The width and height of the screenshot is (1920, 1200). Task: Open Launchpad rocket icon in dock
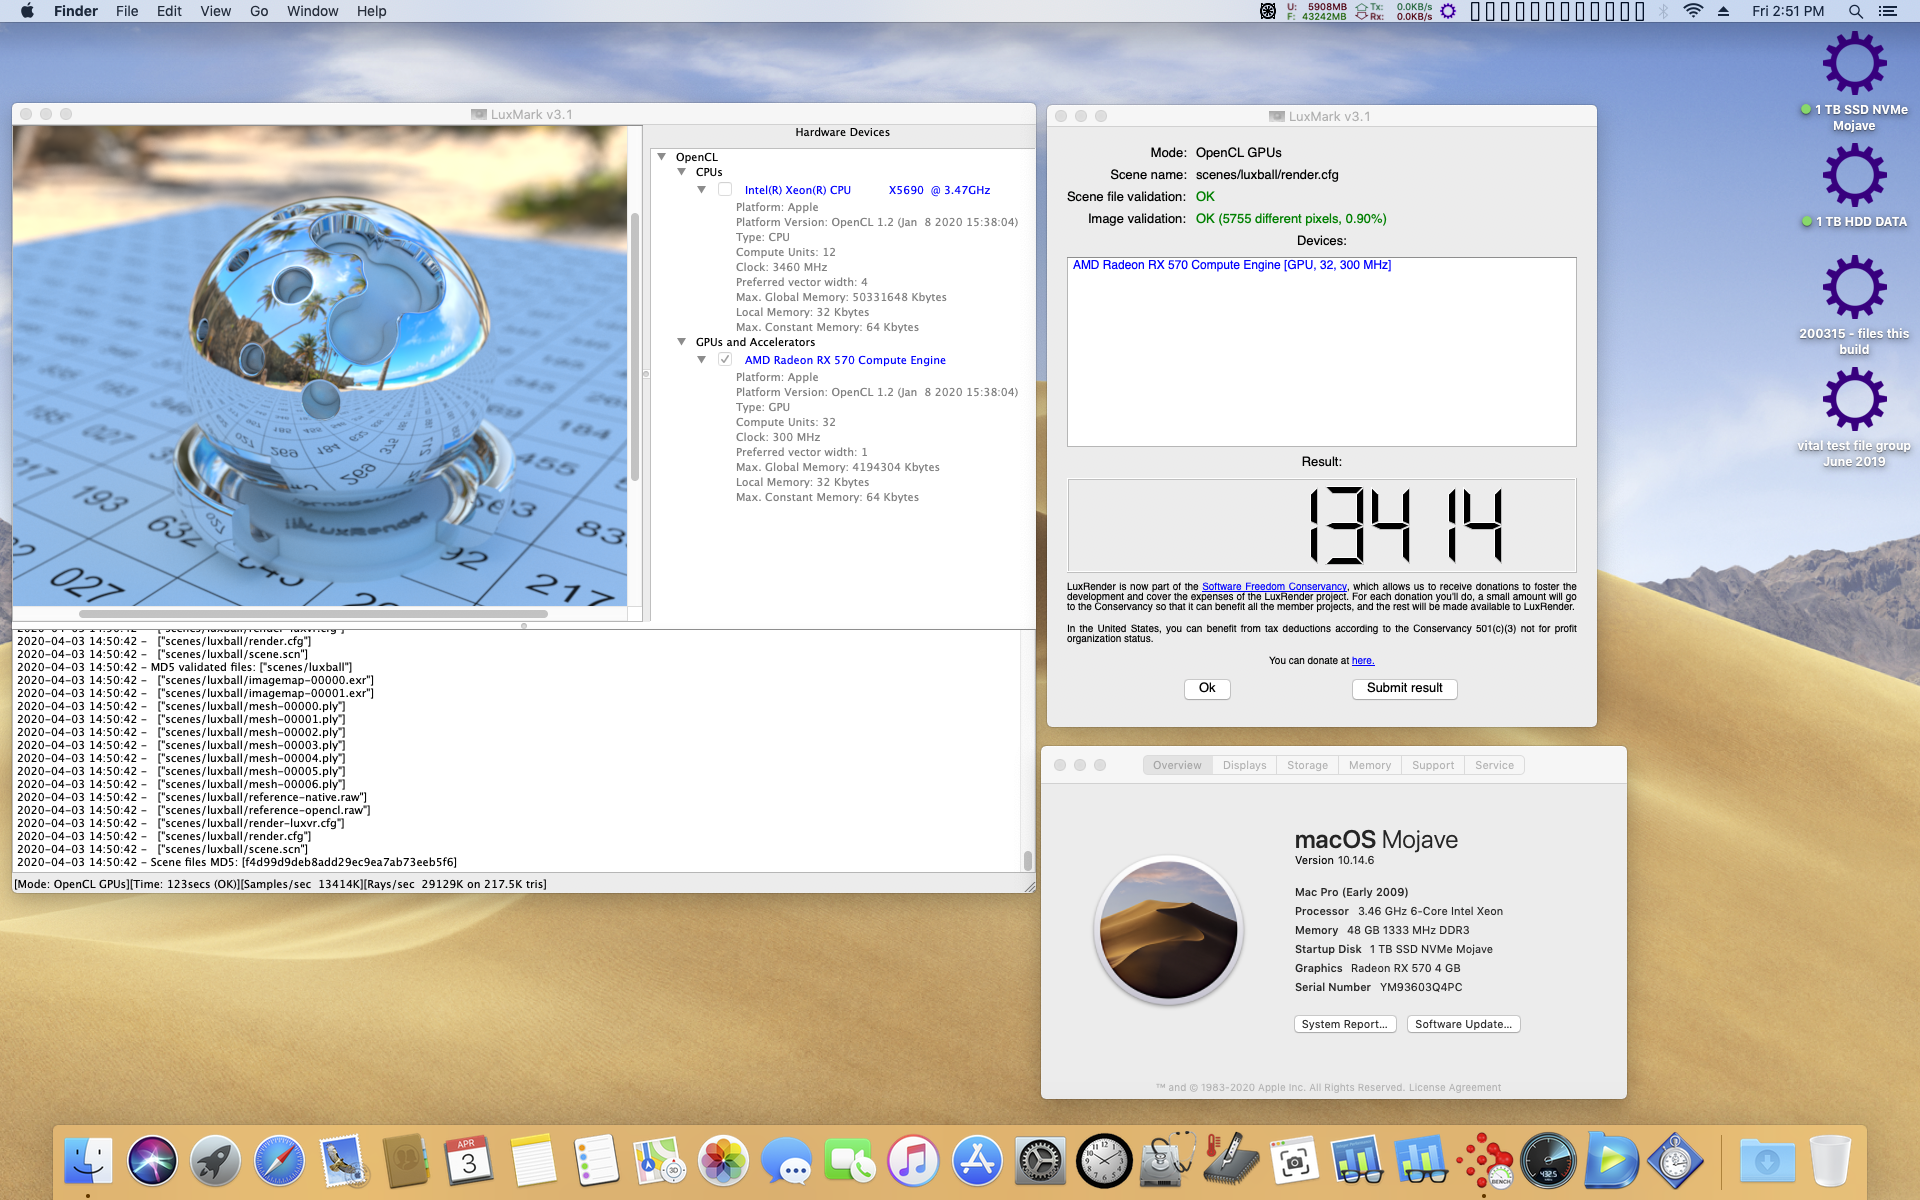coord(215,1161)
